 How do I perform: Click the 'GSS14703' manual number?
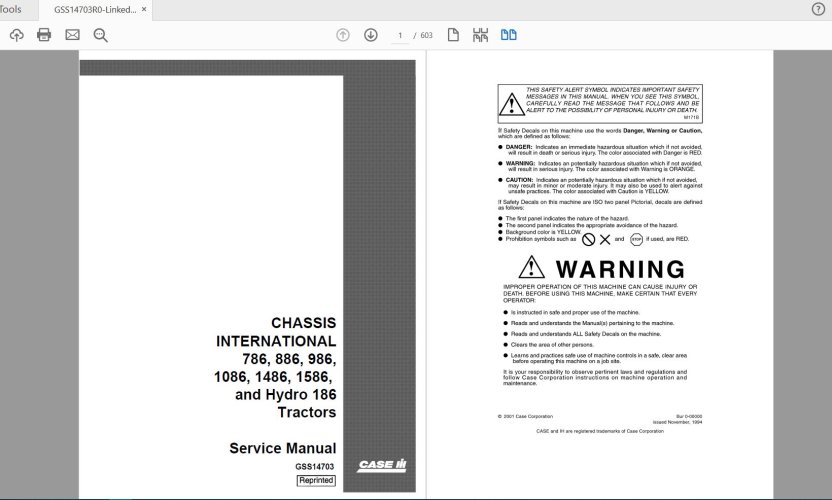pyautogui.click(x=315, y=467)
